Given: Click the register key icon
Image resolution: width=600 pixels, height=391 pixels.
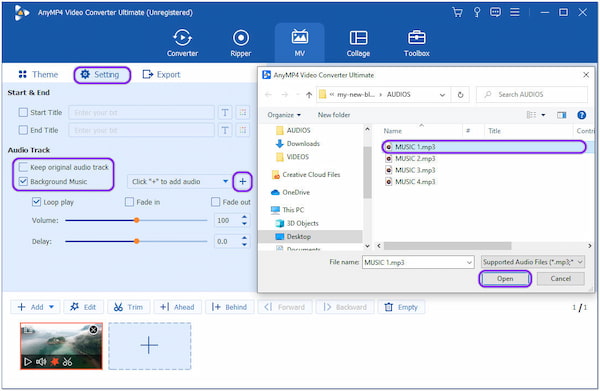Looking at the screenshot, I should [477, 13].
